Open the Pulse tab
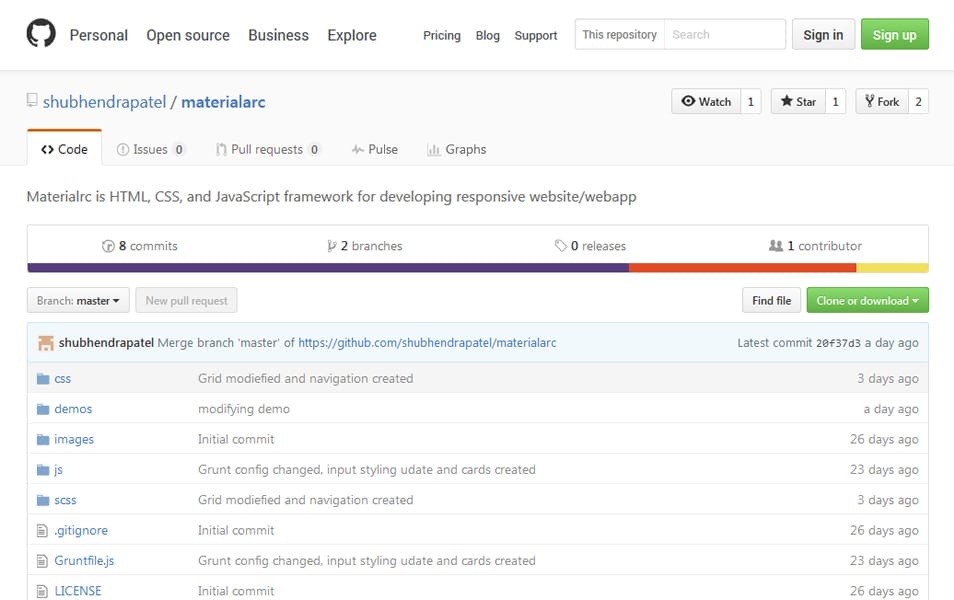Viewport: 954px width, 600px height. (375, 149)
